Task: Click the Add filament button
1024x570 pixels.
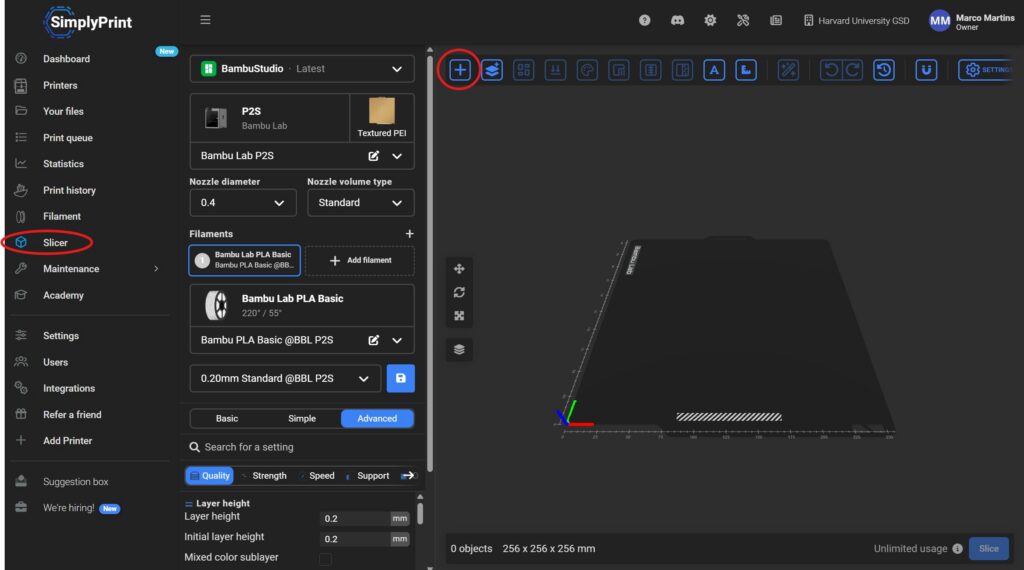Action: pyautogui.click(x=360, y=261)
